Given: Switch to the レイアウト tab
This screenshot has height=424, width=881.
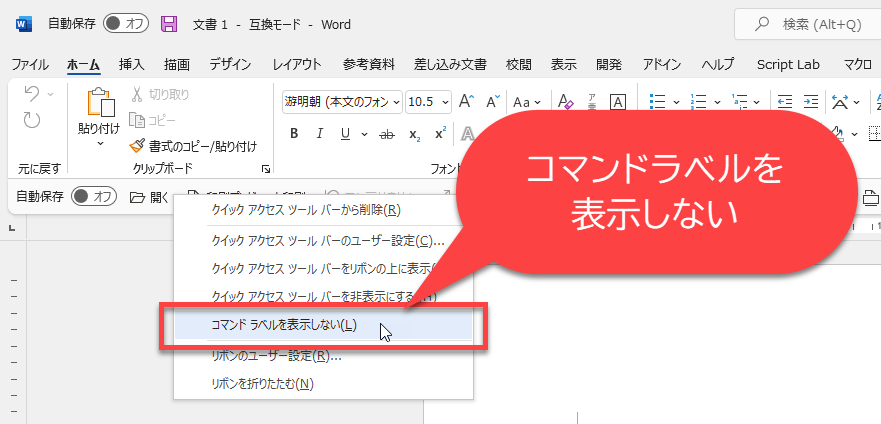Looking at the screenshot, I should point(297,64).
